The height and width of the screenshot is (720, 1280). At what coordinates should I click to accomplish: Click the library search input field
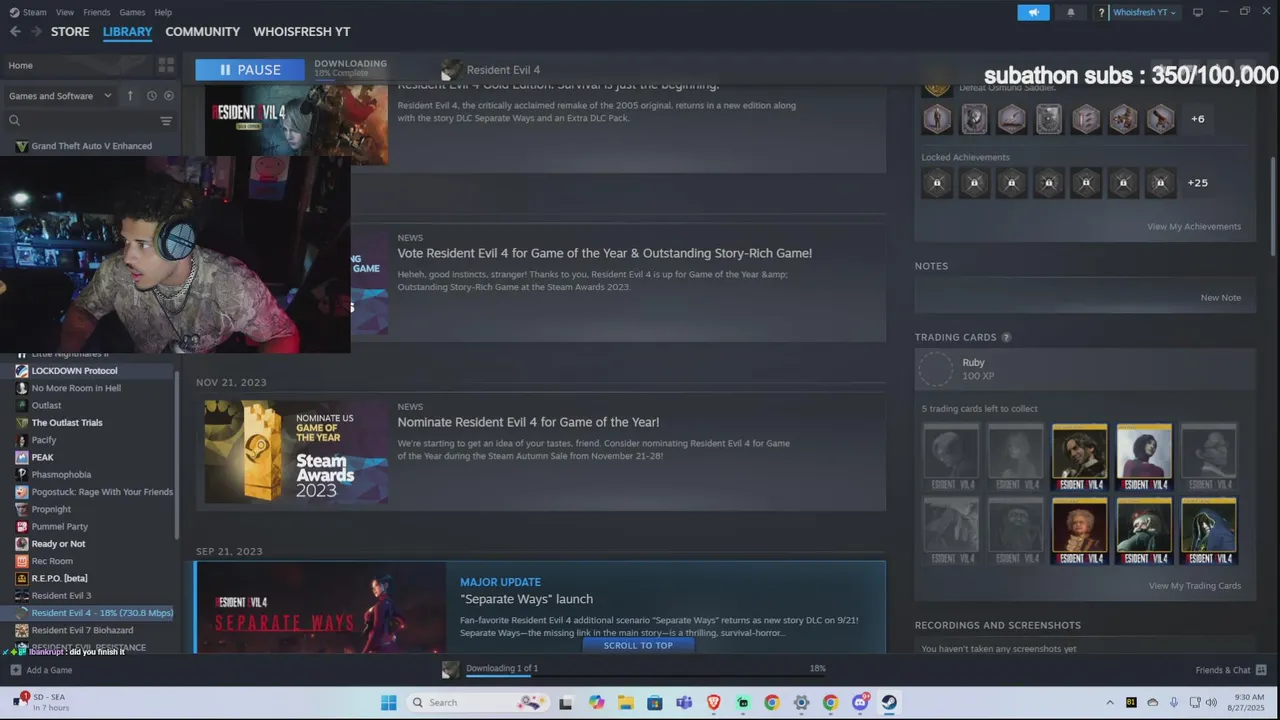88,121
